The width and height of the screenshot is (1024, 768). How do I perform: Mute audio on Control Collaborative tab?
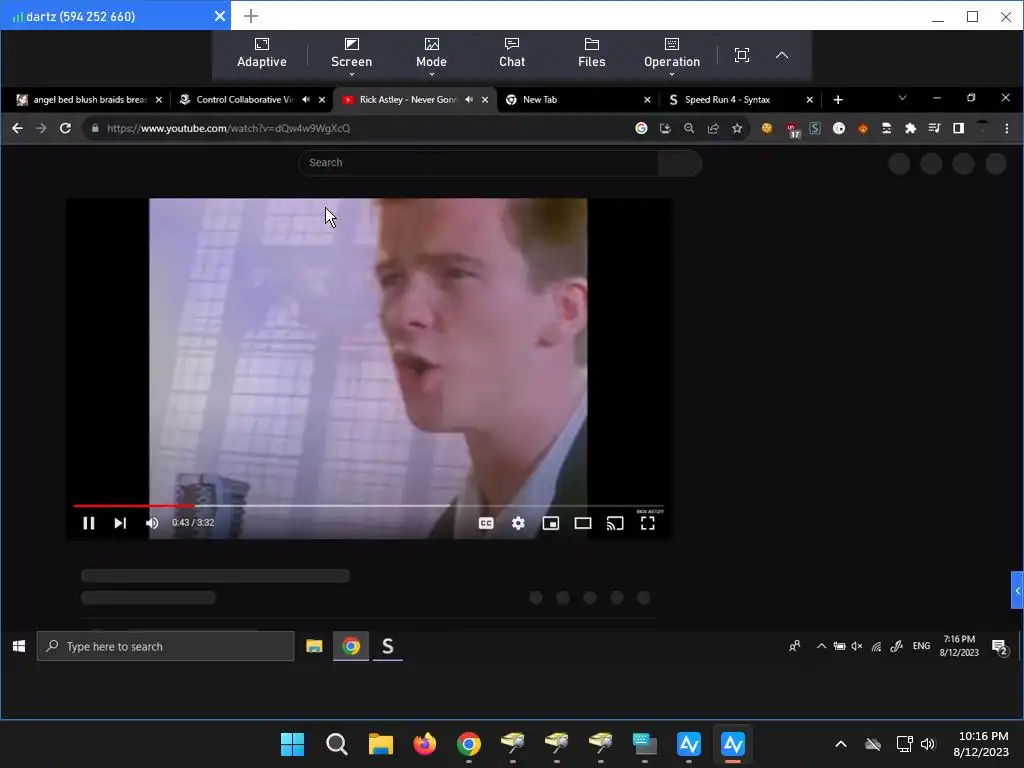pos(306,99)
